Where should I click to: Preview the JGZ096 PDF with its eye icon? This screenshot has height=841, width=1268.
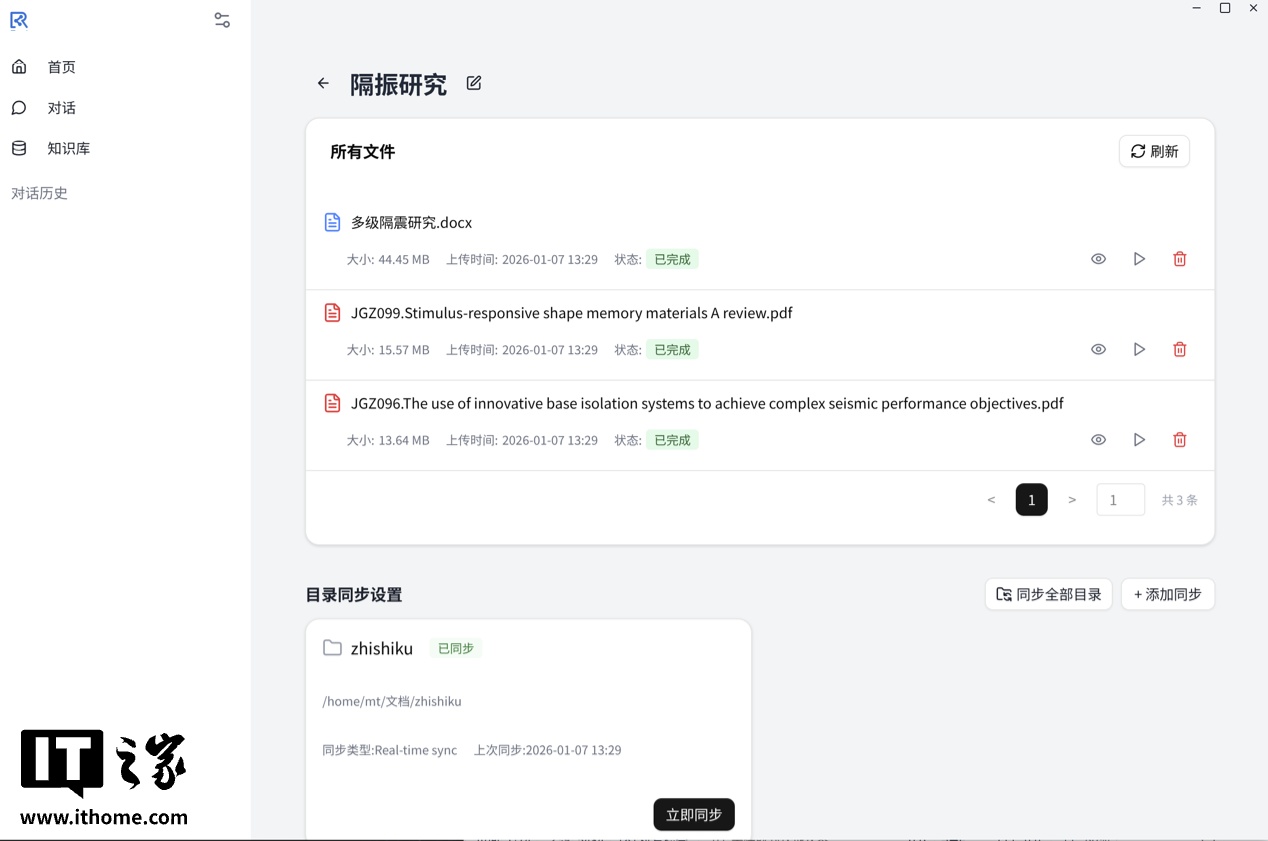coord(1098,439)
